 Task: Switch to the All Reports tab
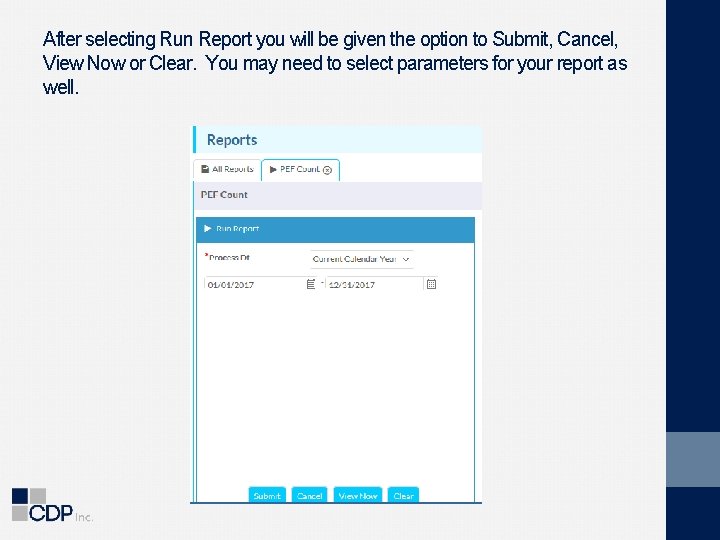[227, 169]
